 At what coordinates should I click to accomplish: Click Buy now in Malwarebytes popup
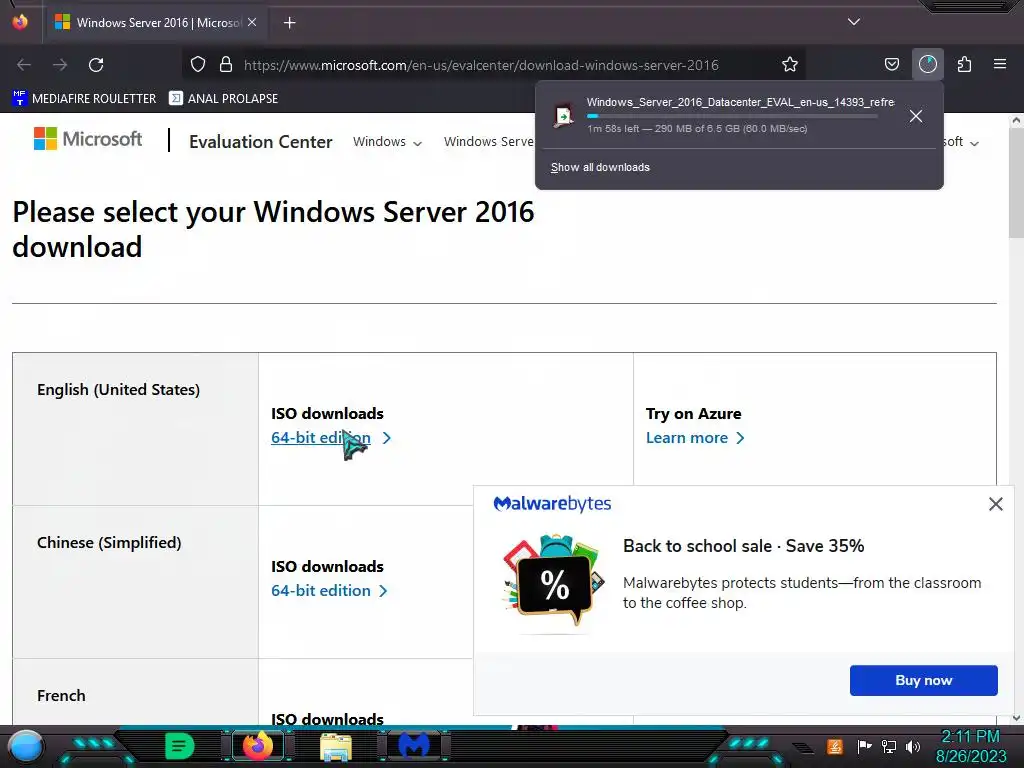pos(923,680)
